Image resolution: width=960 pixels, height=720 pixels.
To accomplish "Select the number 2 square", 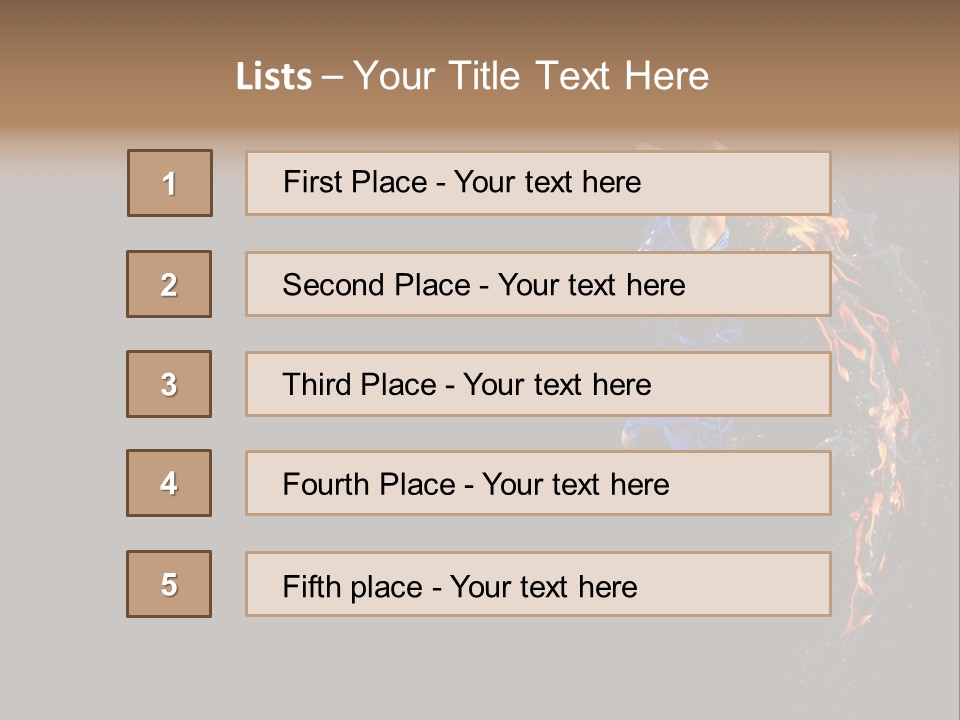I will 169,284.
